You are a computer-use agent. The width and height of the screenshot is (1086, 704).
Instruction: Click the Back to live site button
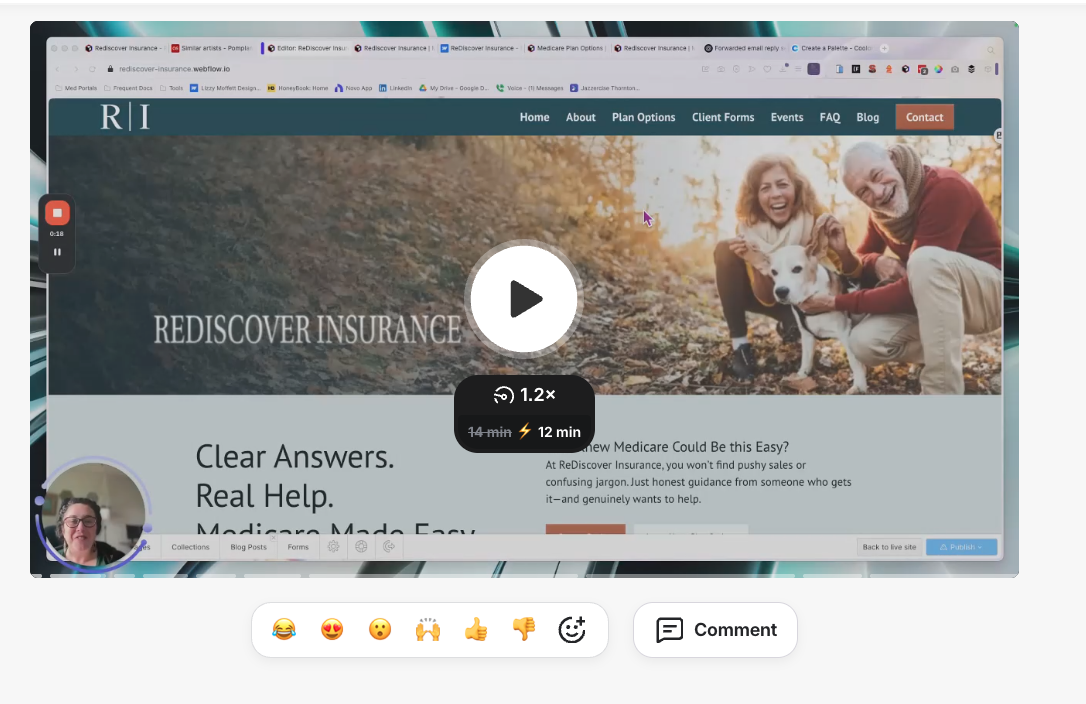(889, 547)
